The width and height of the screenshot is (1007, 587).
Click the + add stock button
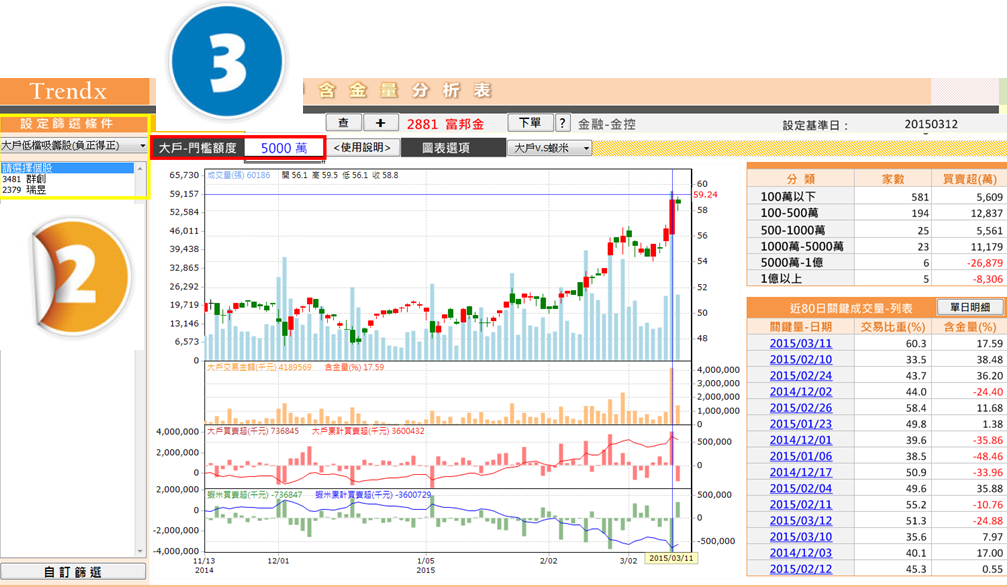pyautogui.click(x=380, y=123)
